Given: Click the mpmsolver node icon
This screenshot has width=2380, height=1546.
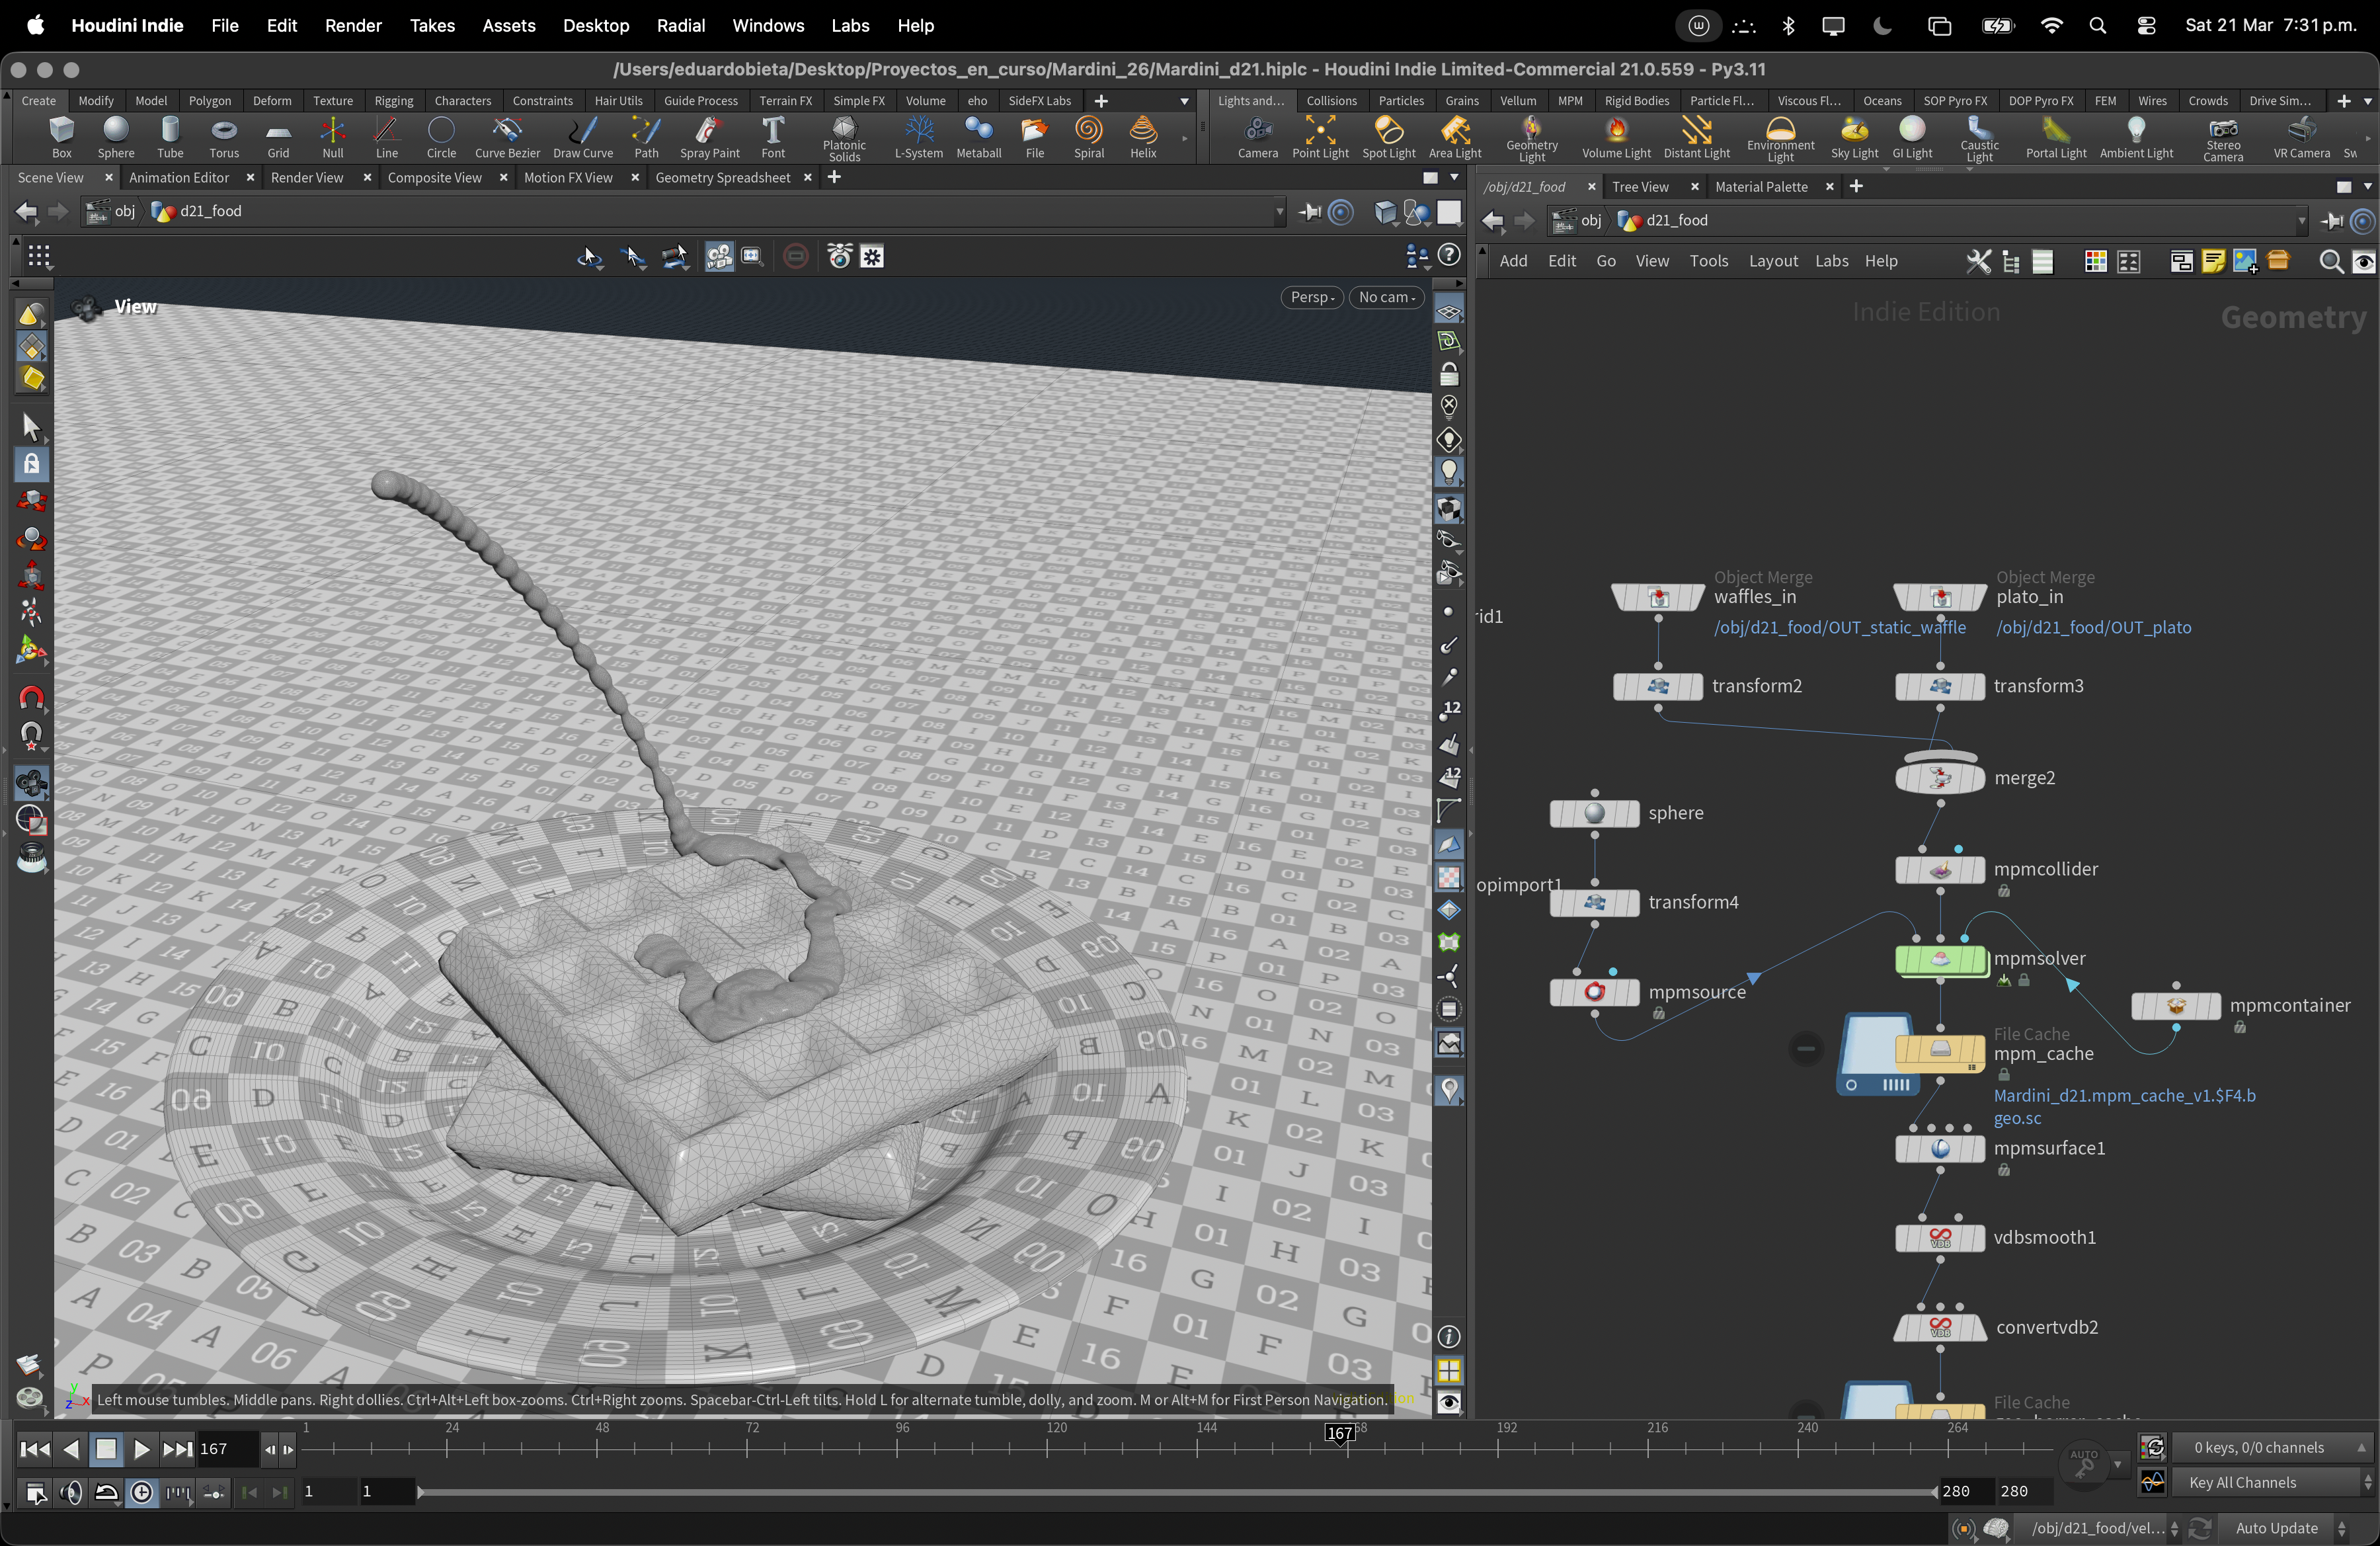Looking at the screenshot, I should (1940, 960).
